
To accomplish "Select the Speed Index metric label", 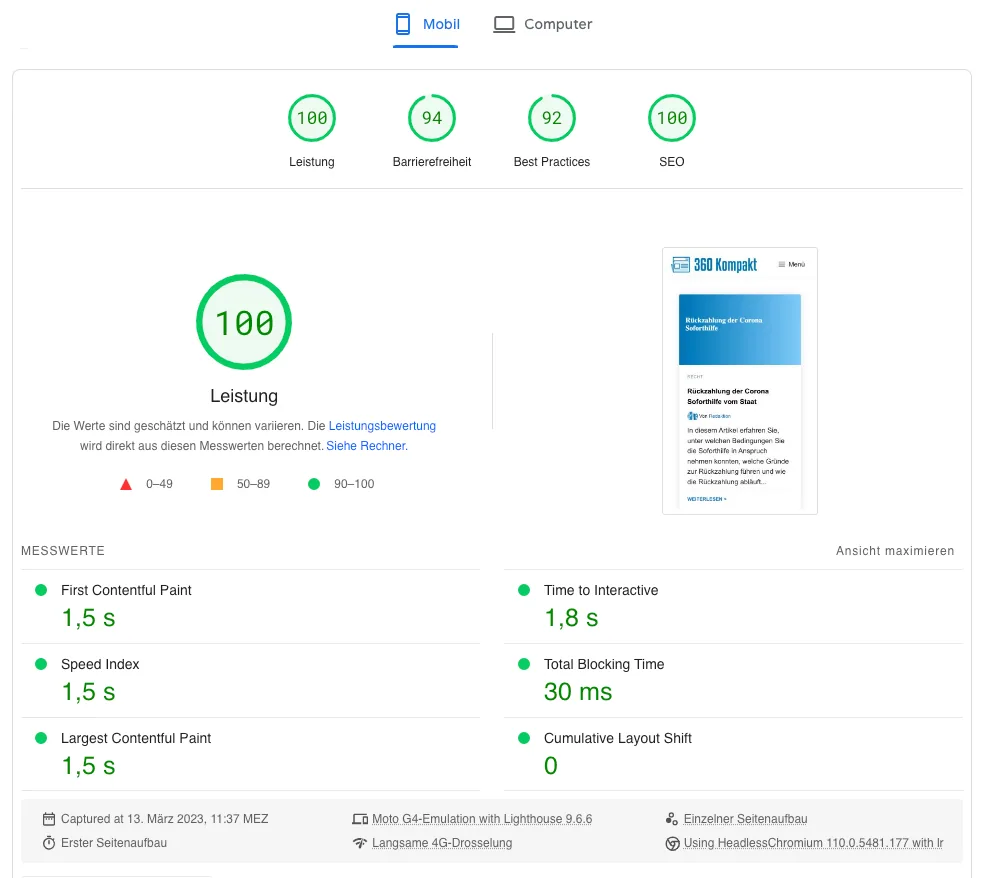I will coord(100,665).
